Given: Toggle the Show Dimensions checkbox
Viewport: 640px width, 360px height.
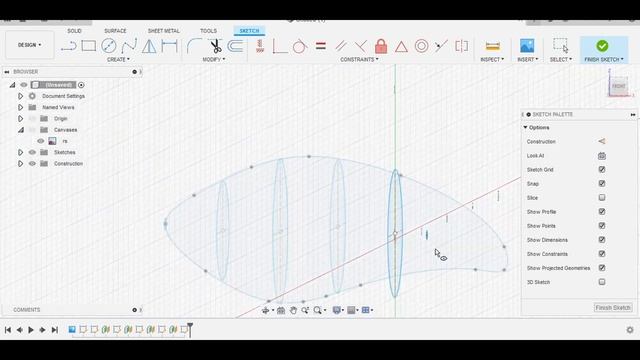Looking at the screenshot, I should point(602,240).
